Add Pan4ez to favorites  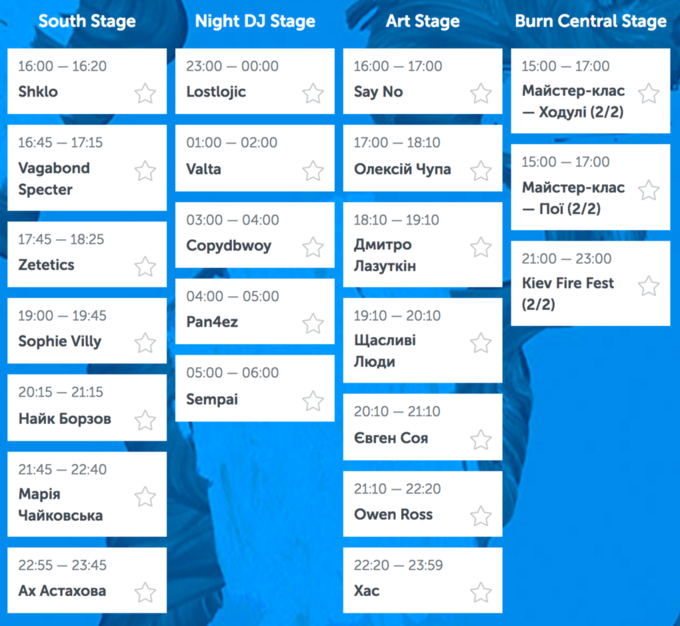(313, 324)
